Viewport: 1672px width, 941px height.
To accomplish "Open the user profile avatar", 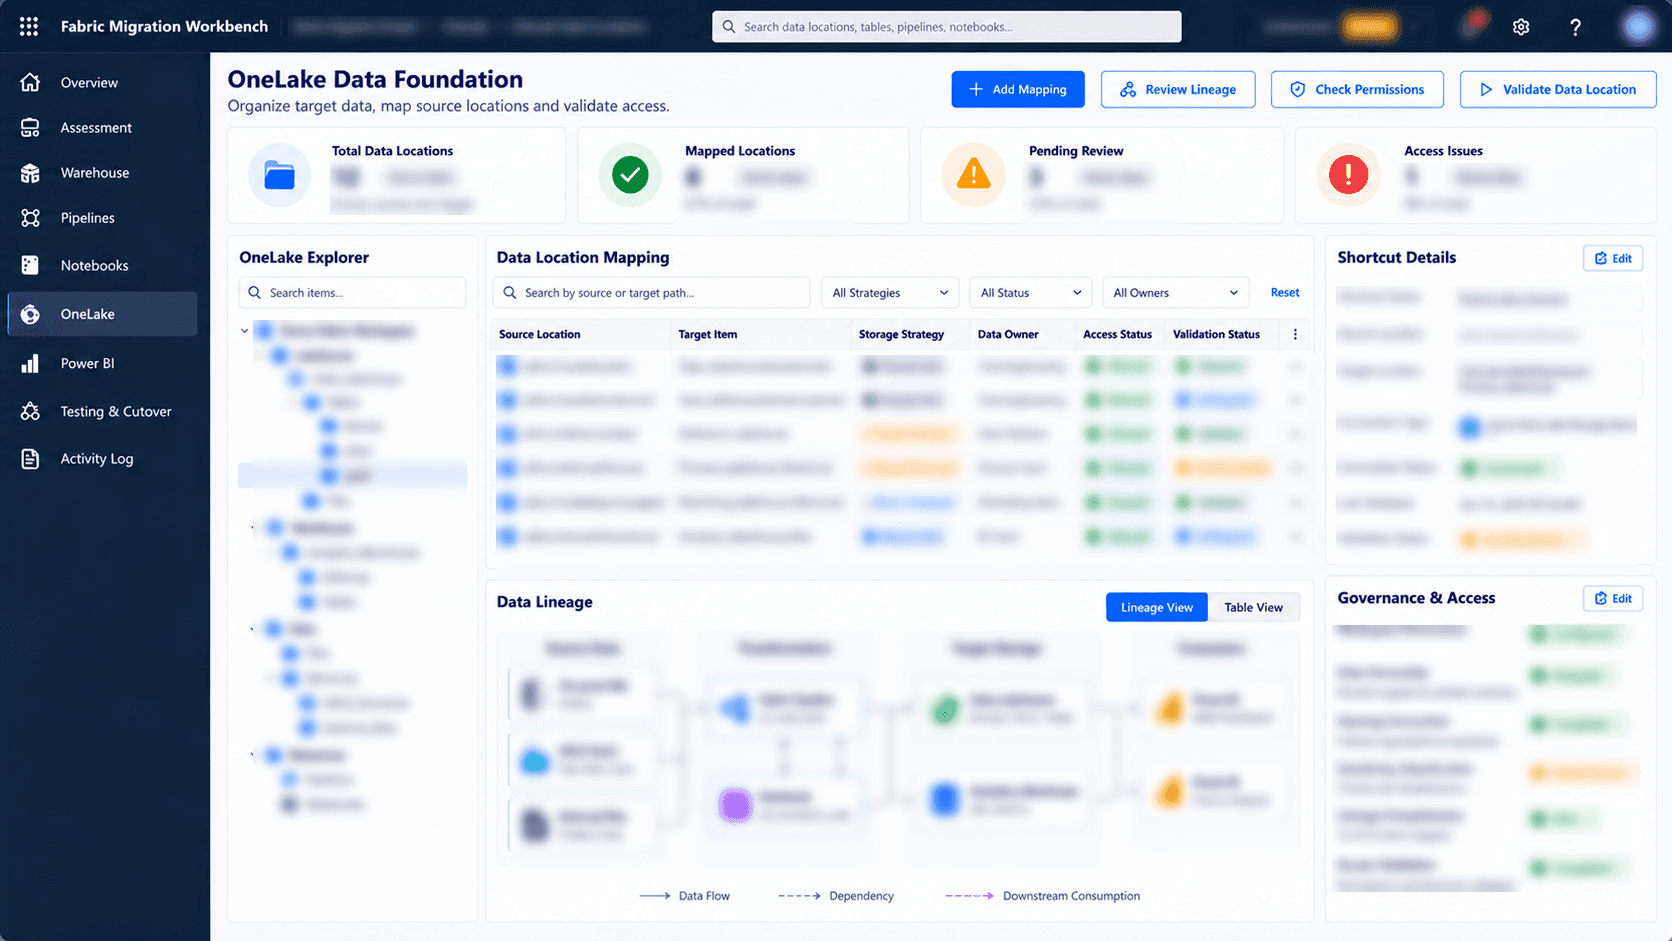I will (1639, 27).
